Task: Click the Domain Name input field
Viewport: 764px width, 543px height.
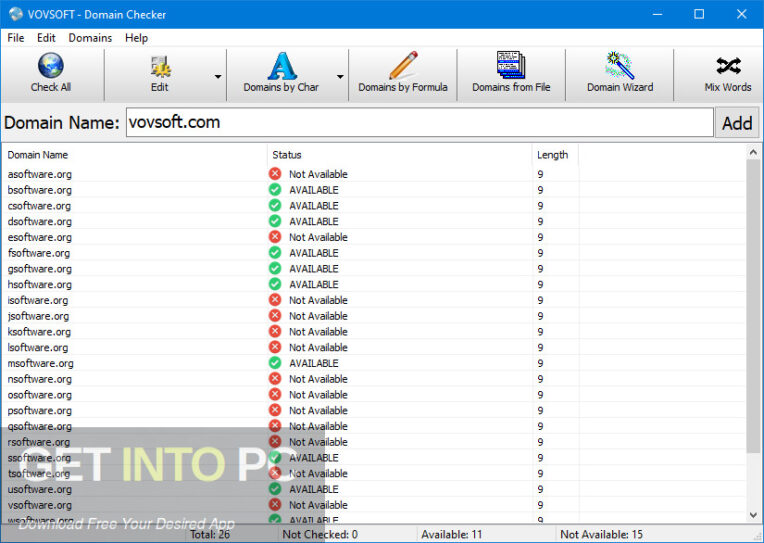Action: point(420,122)
